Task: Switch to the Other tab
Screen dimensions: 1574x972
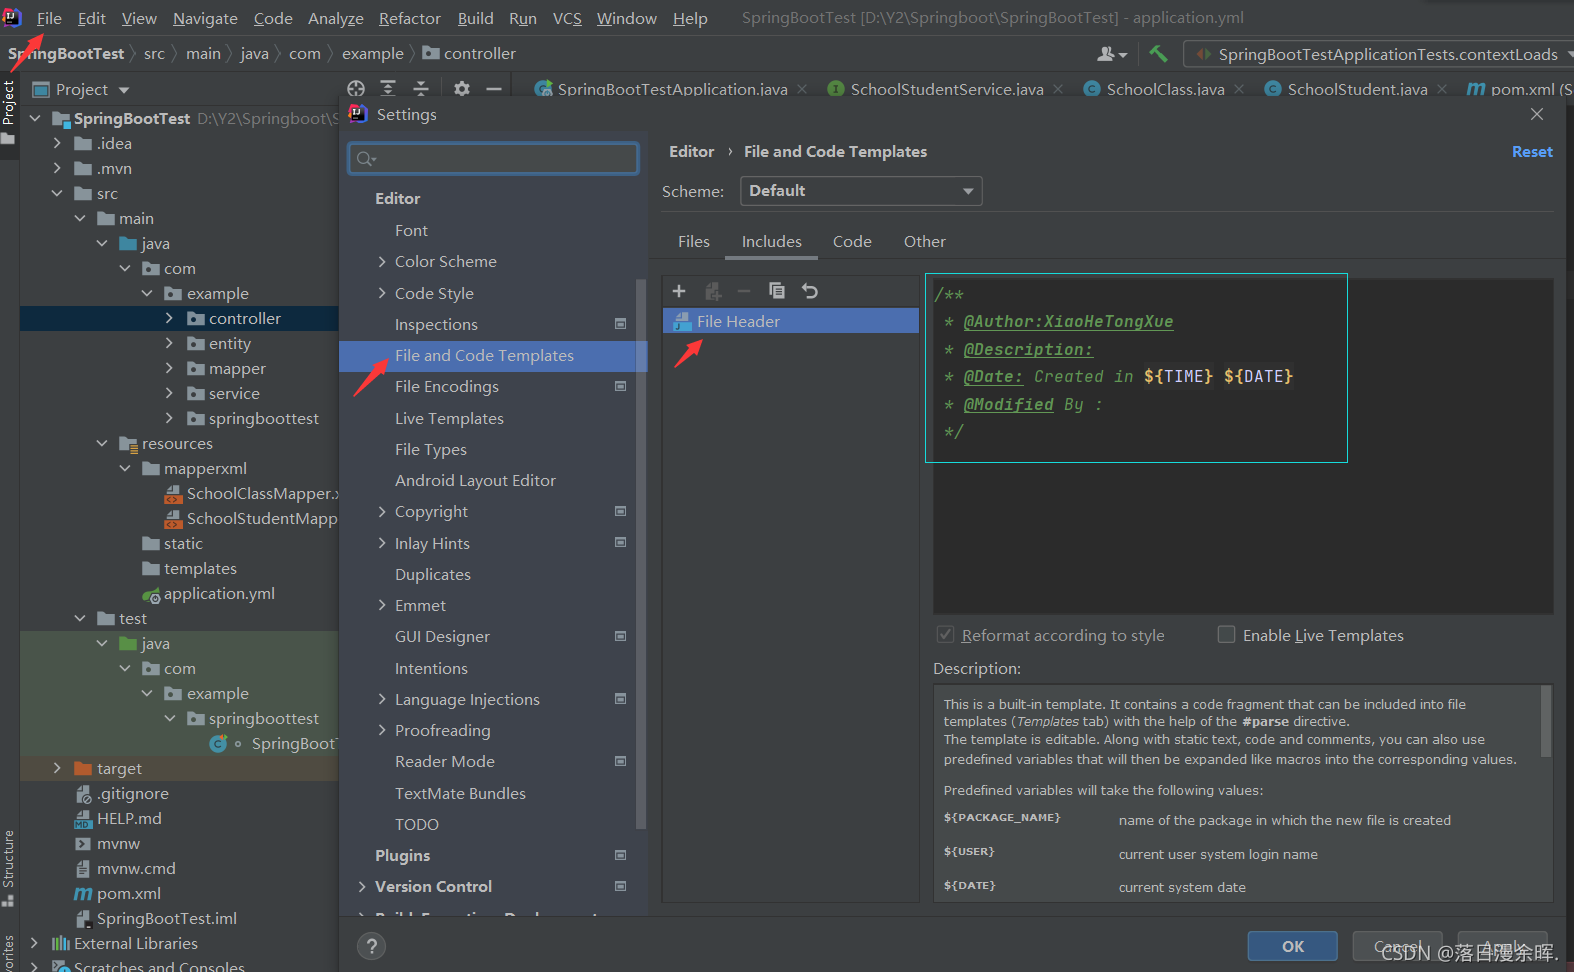Action: 924,241
